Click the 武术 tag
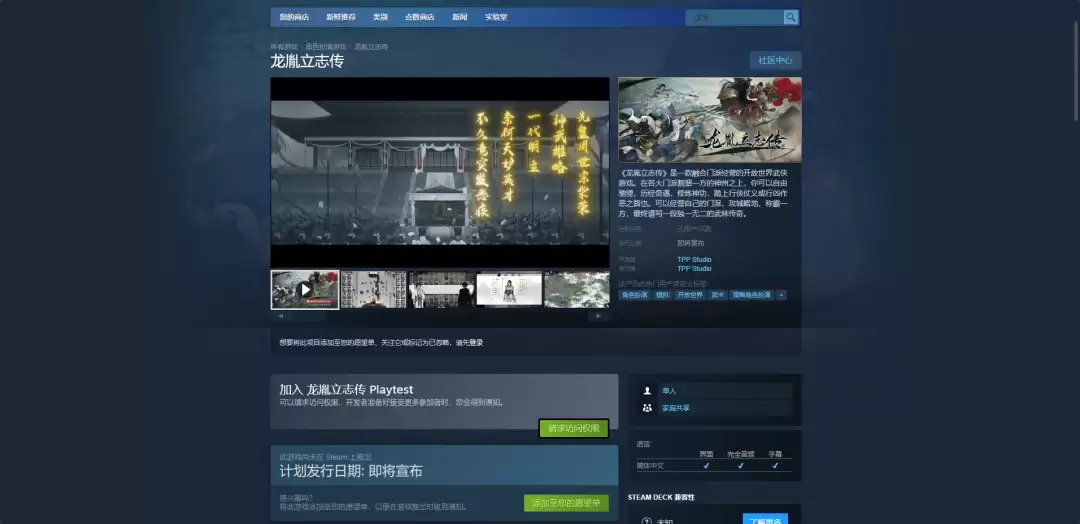Viewport: 1080px width, 524px height. click(x=718, y=295)
